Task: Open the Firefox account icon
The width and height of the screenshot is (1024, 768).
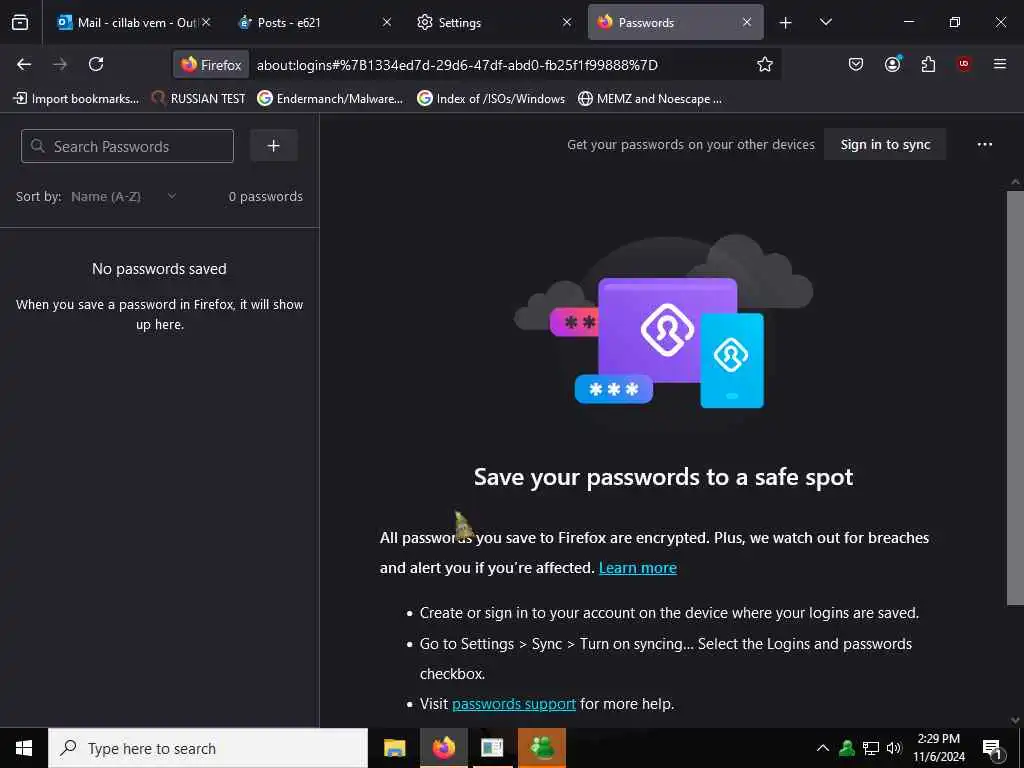Action: [892, 64]
